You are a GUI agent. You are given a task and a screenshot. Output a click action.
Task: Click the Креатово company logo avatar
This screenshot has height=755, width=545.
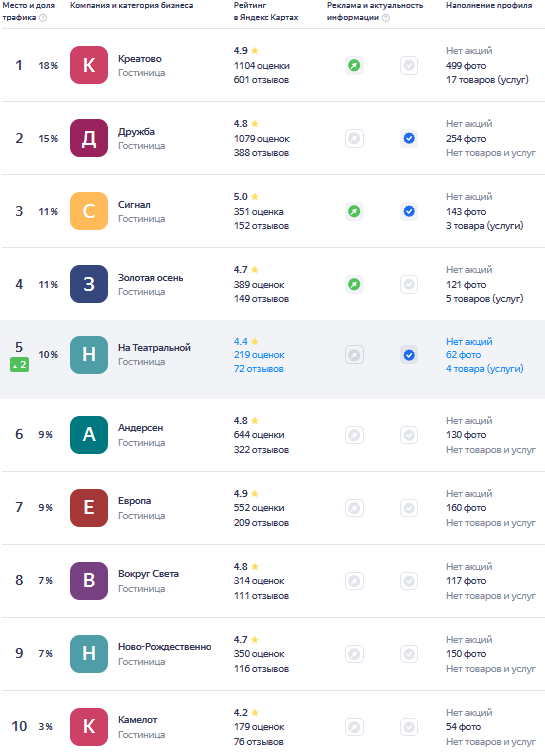pyautogui.click(x=89, y=65)
